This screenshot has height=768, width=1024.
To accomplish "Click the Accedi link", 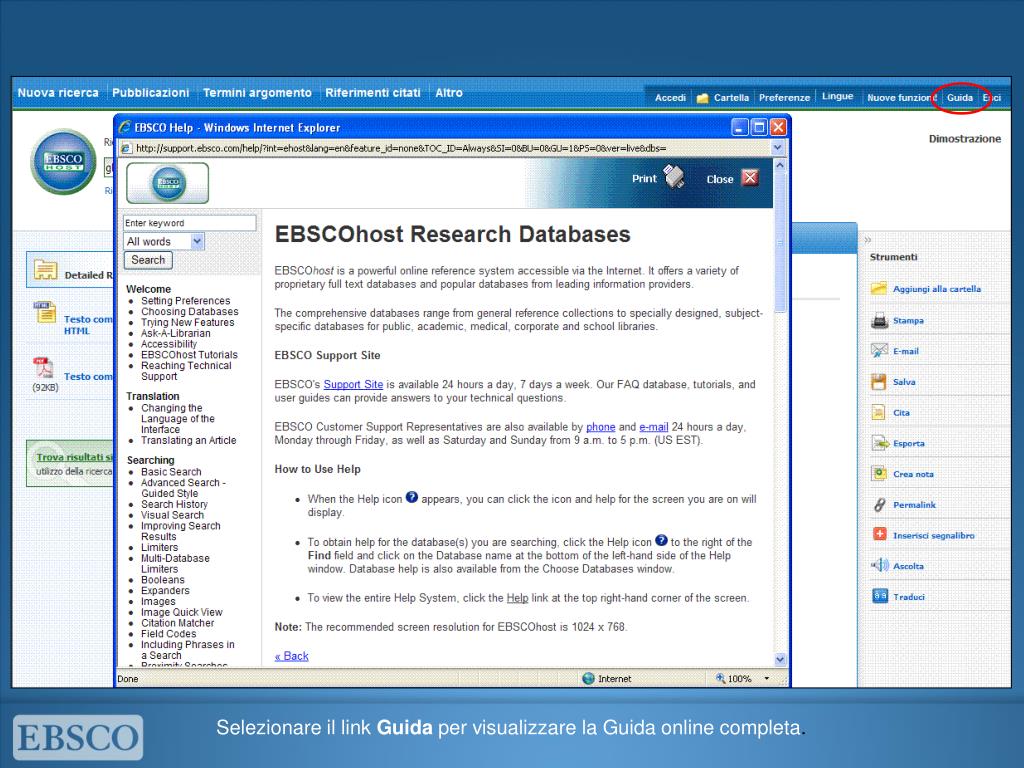I will (670, 97).
